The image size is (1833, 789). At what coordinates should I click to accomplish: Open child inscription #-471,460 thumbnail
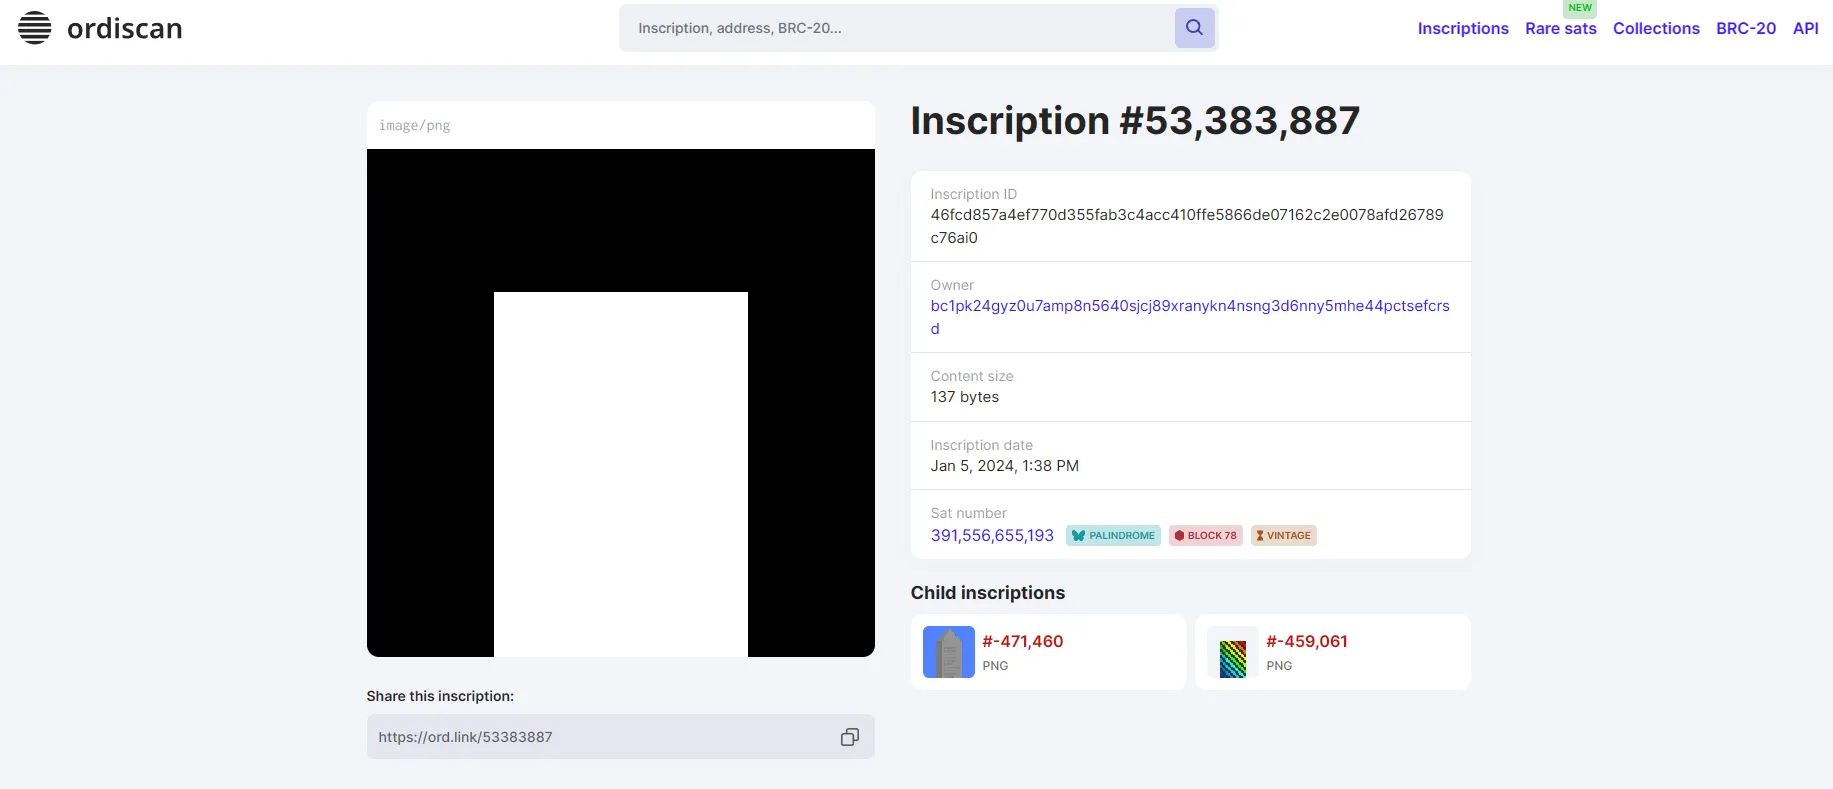coord(948,652)
